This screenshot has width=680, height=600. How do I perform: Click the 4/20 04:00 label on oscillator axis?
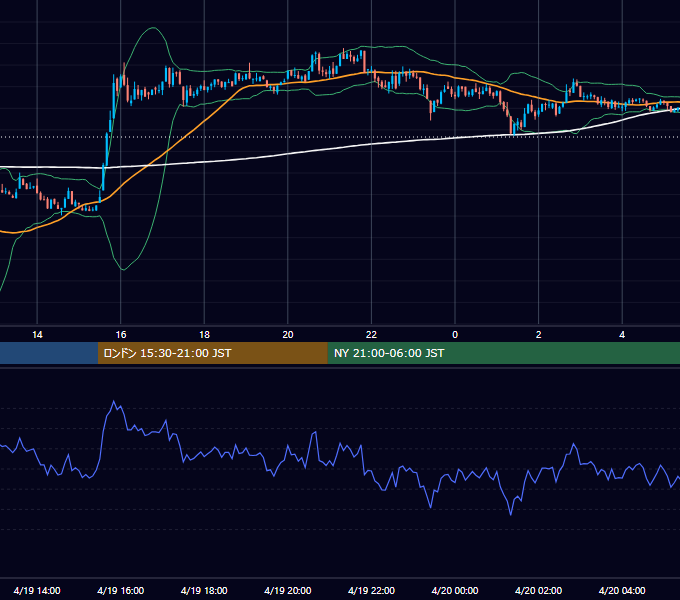(622, 590)
